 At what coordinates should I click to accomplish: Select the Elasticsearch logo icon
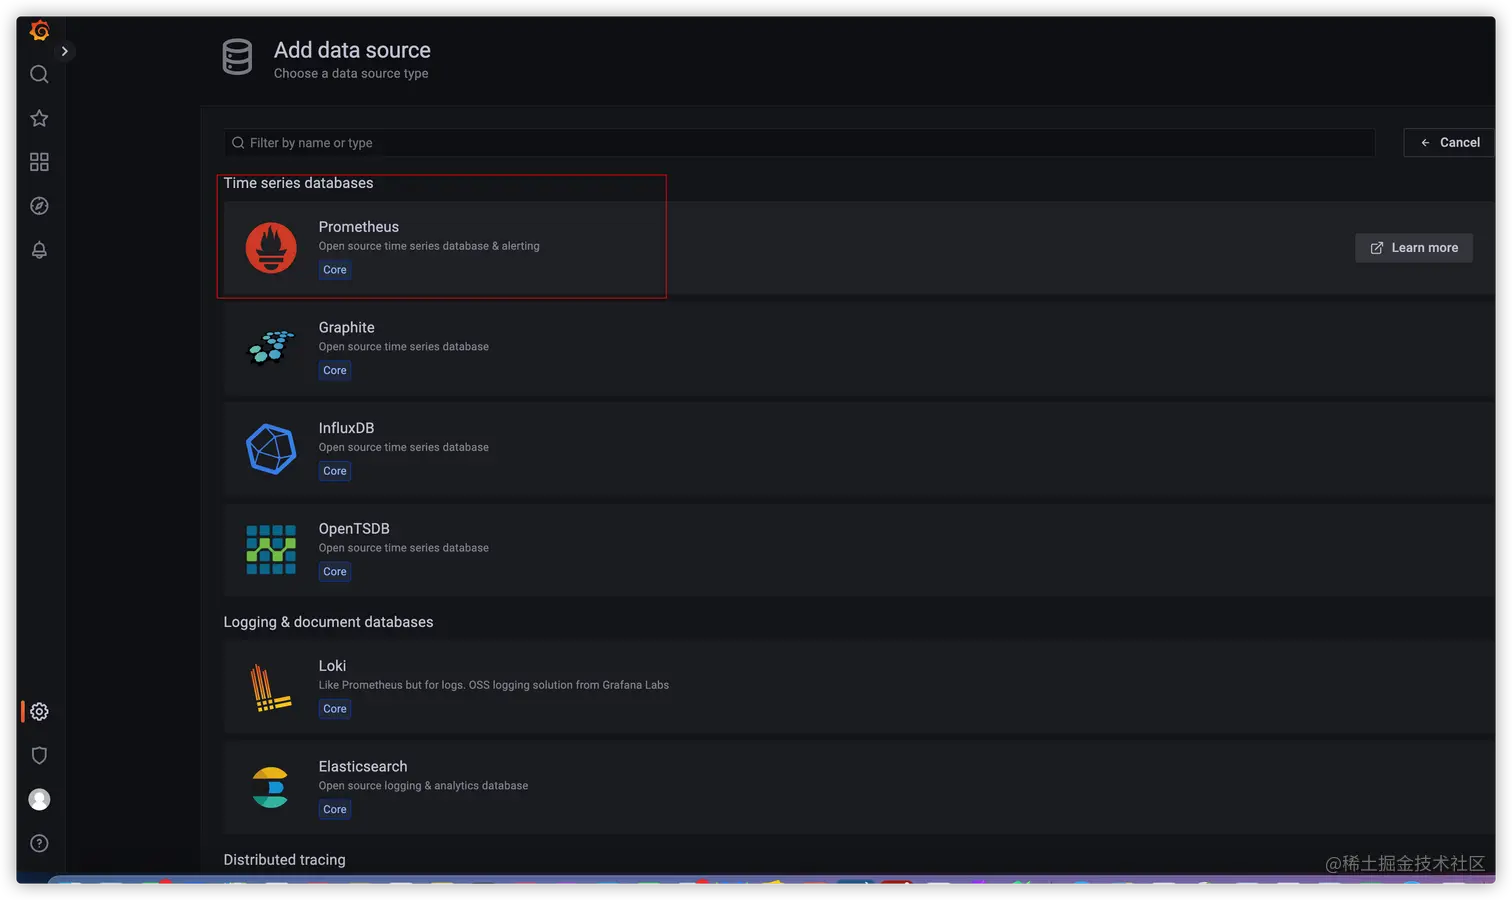coord(270,788)
